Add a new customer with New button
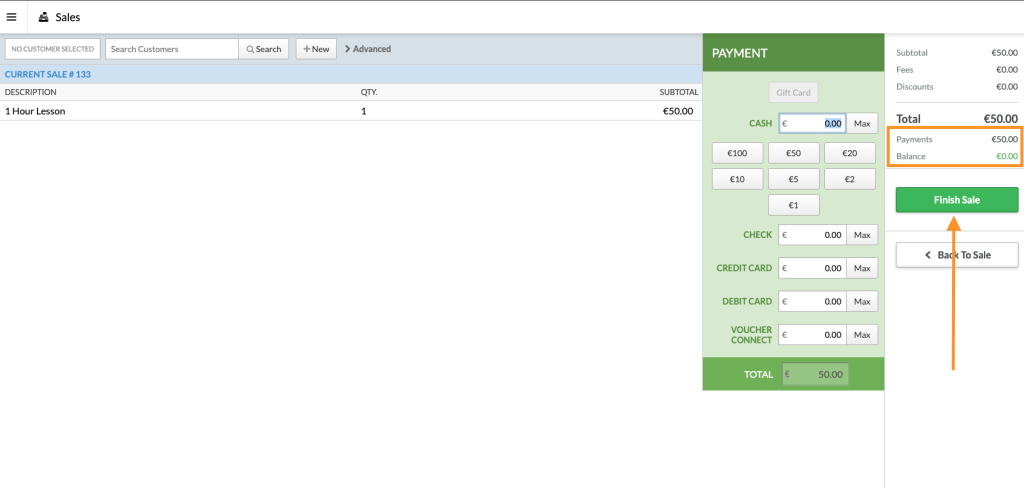The width and height of the screenshot is (1024, 488). pyautogui.click(x=316, y=49)
